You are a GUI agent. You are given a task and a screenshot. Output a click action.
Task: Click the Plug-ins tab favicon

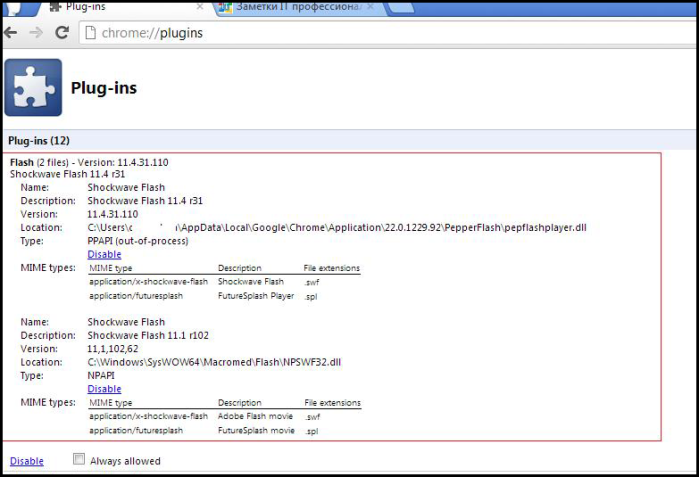(x=55, y=7)
